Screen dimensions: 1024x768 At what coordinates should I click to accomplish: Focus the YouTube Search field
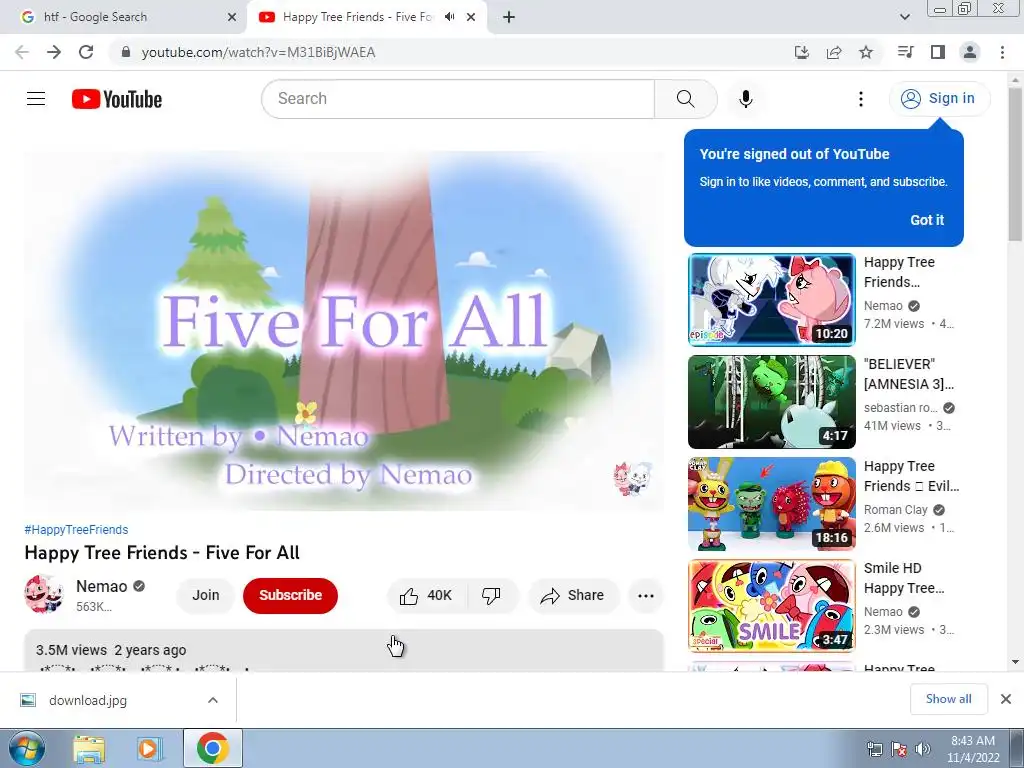tap(458, 99)
